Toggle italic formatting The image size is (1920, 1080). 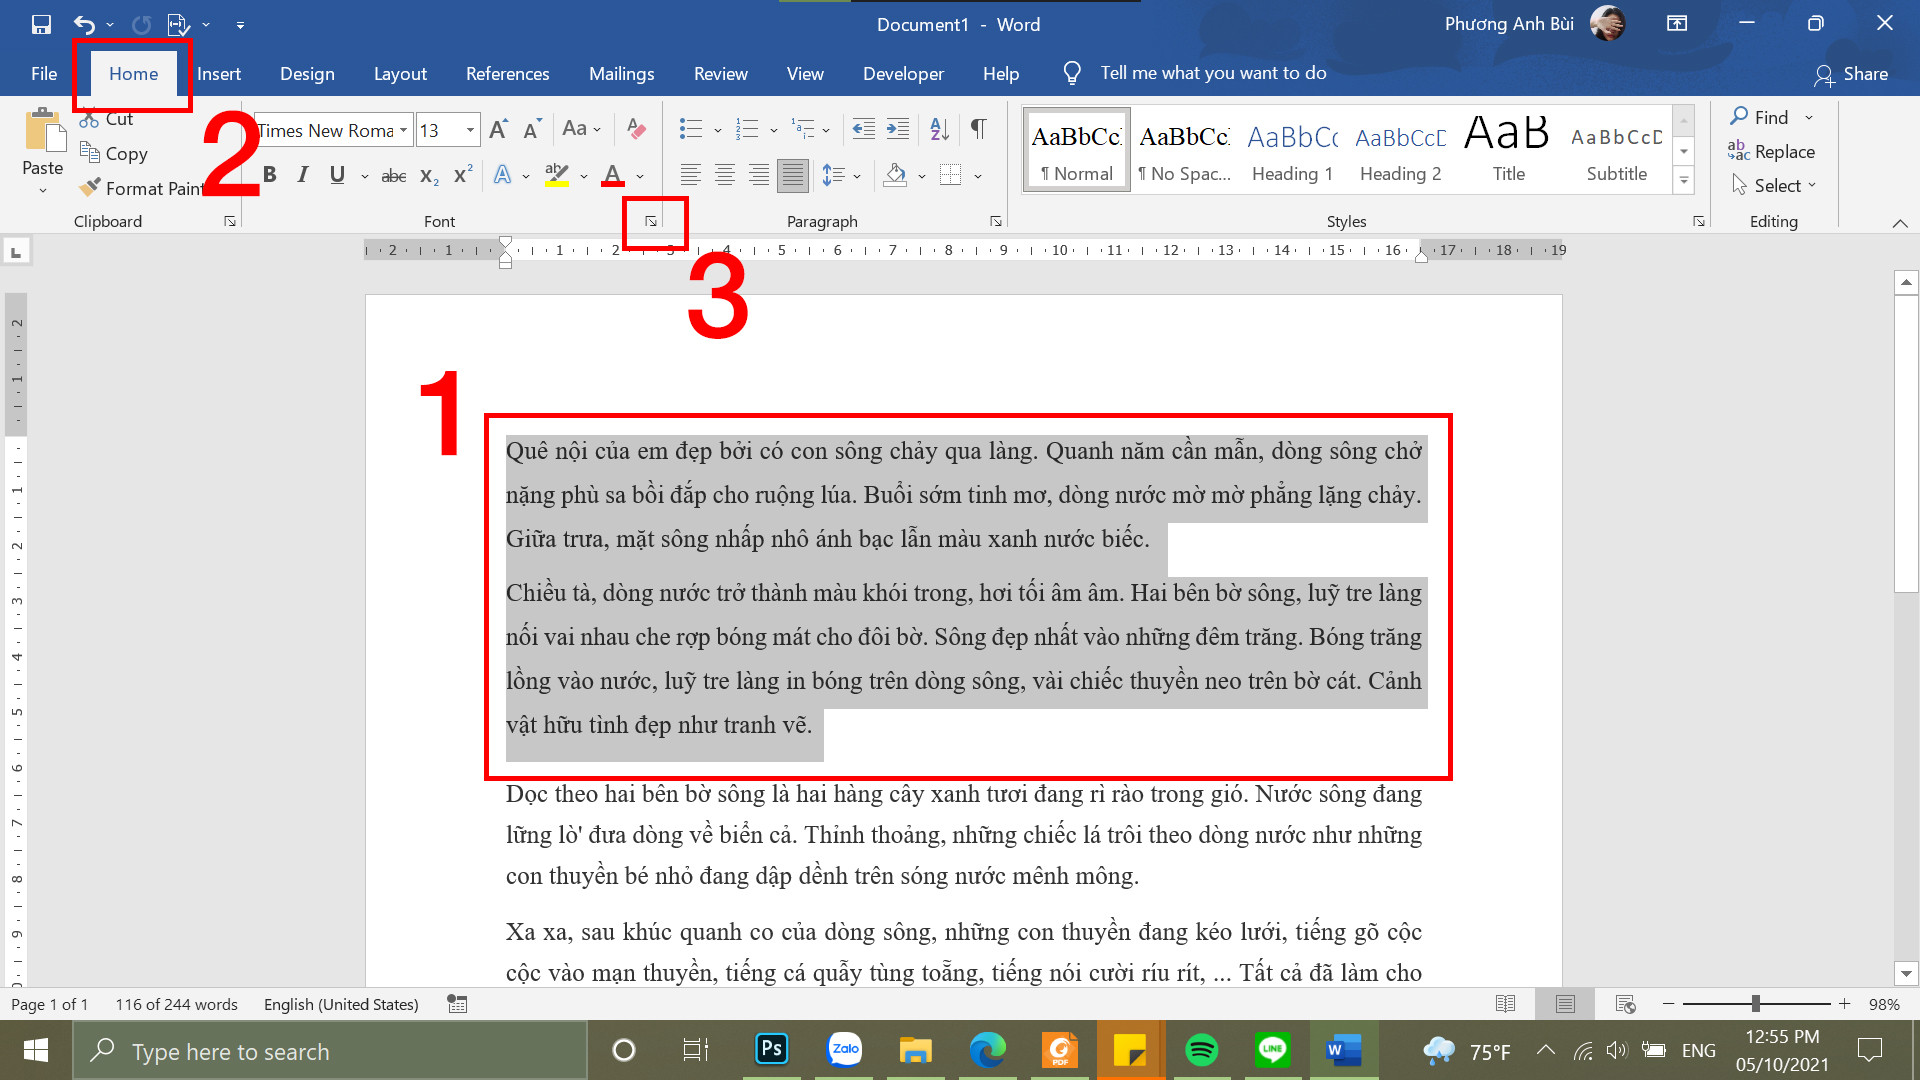coord(302,174)
